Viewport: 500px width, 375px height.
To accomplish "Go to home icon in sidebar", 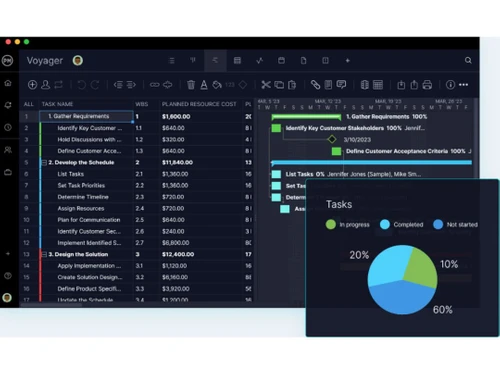I will [8, 83].
